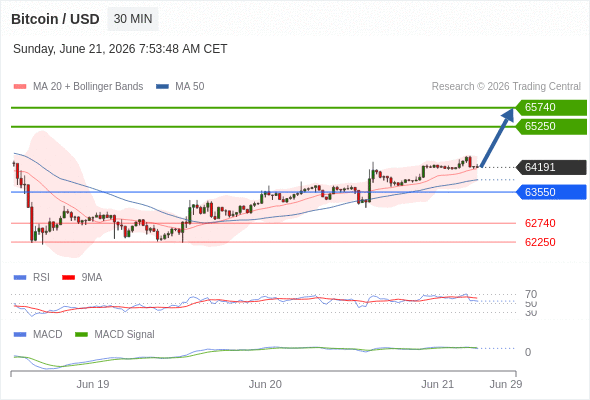The width and height of the screenshot is (590, 400).
Task: Select the 63550 blue pivot label
Action: (551, 192)
